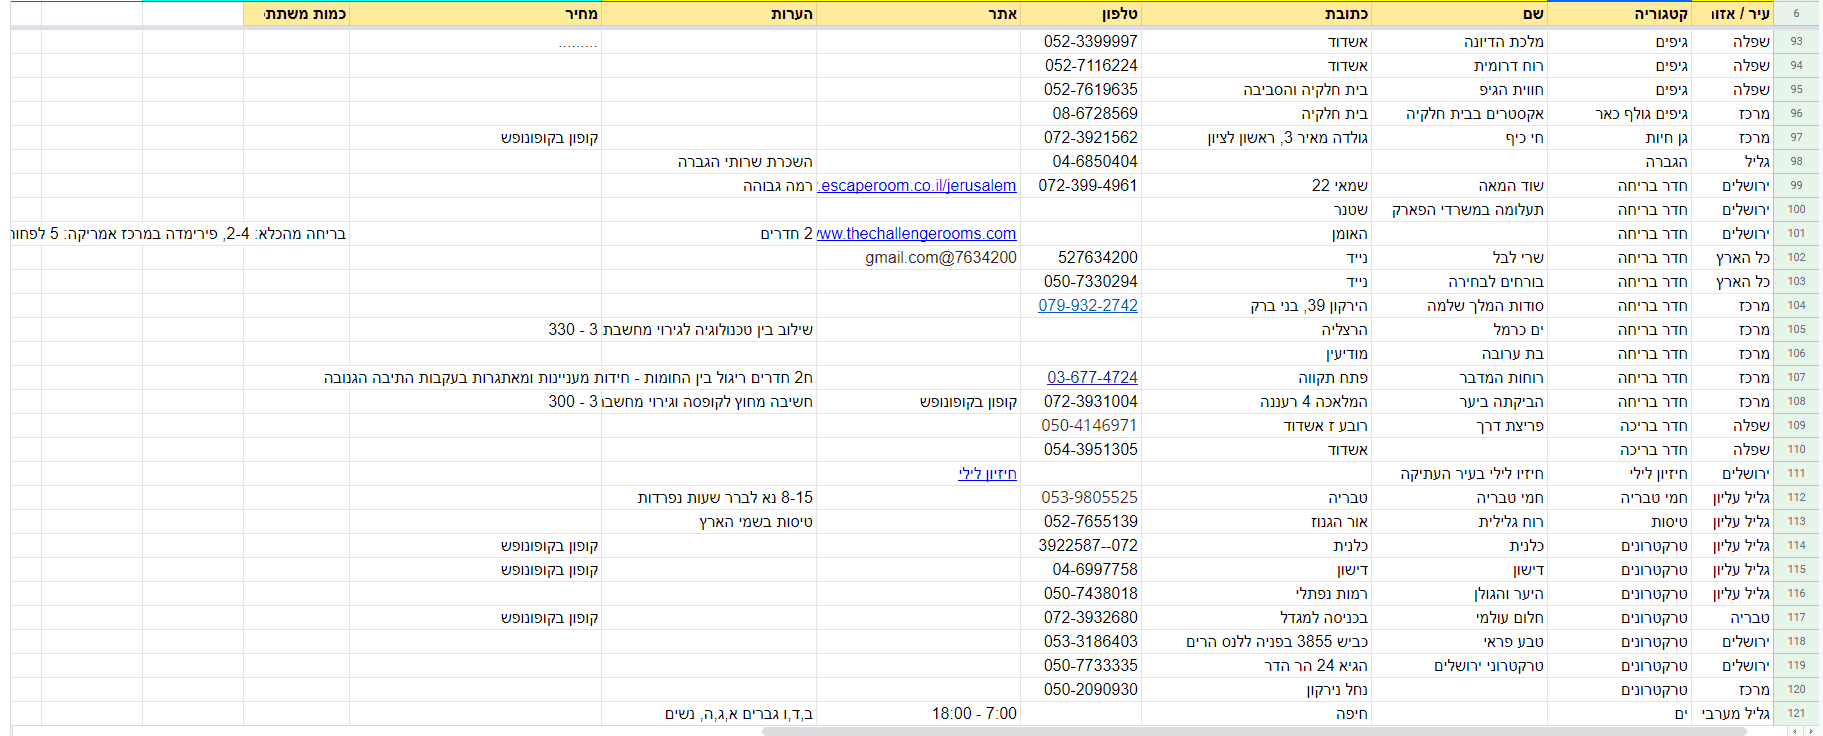Select cell with phone 050-7733335

[1081, 666]
